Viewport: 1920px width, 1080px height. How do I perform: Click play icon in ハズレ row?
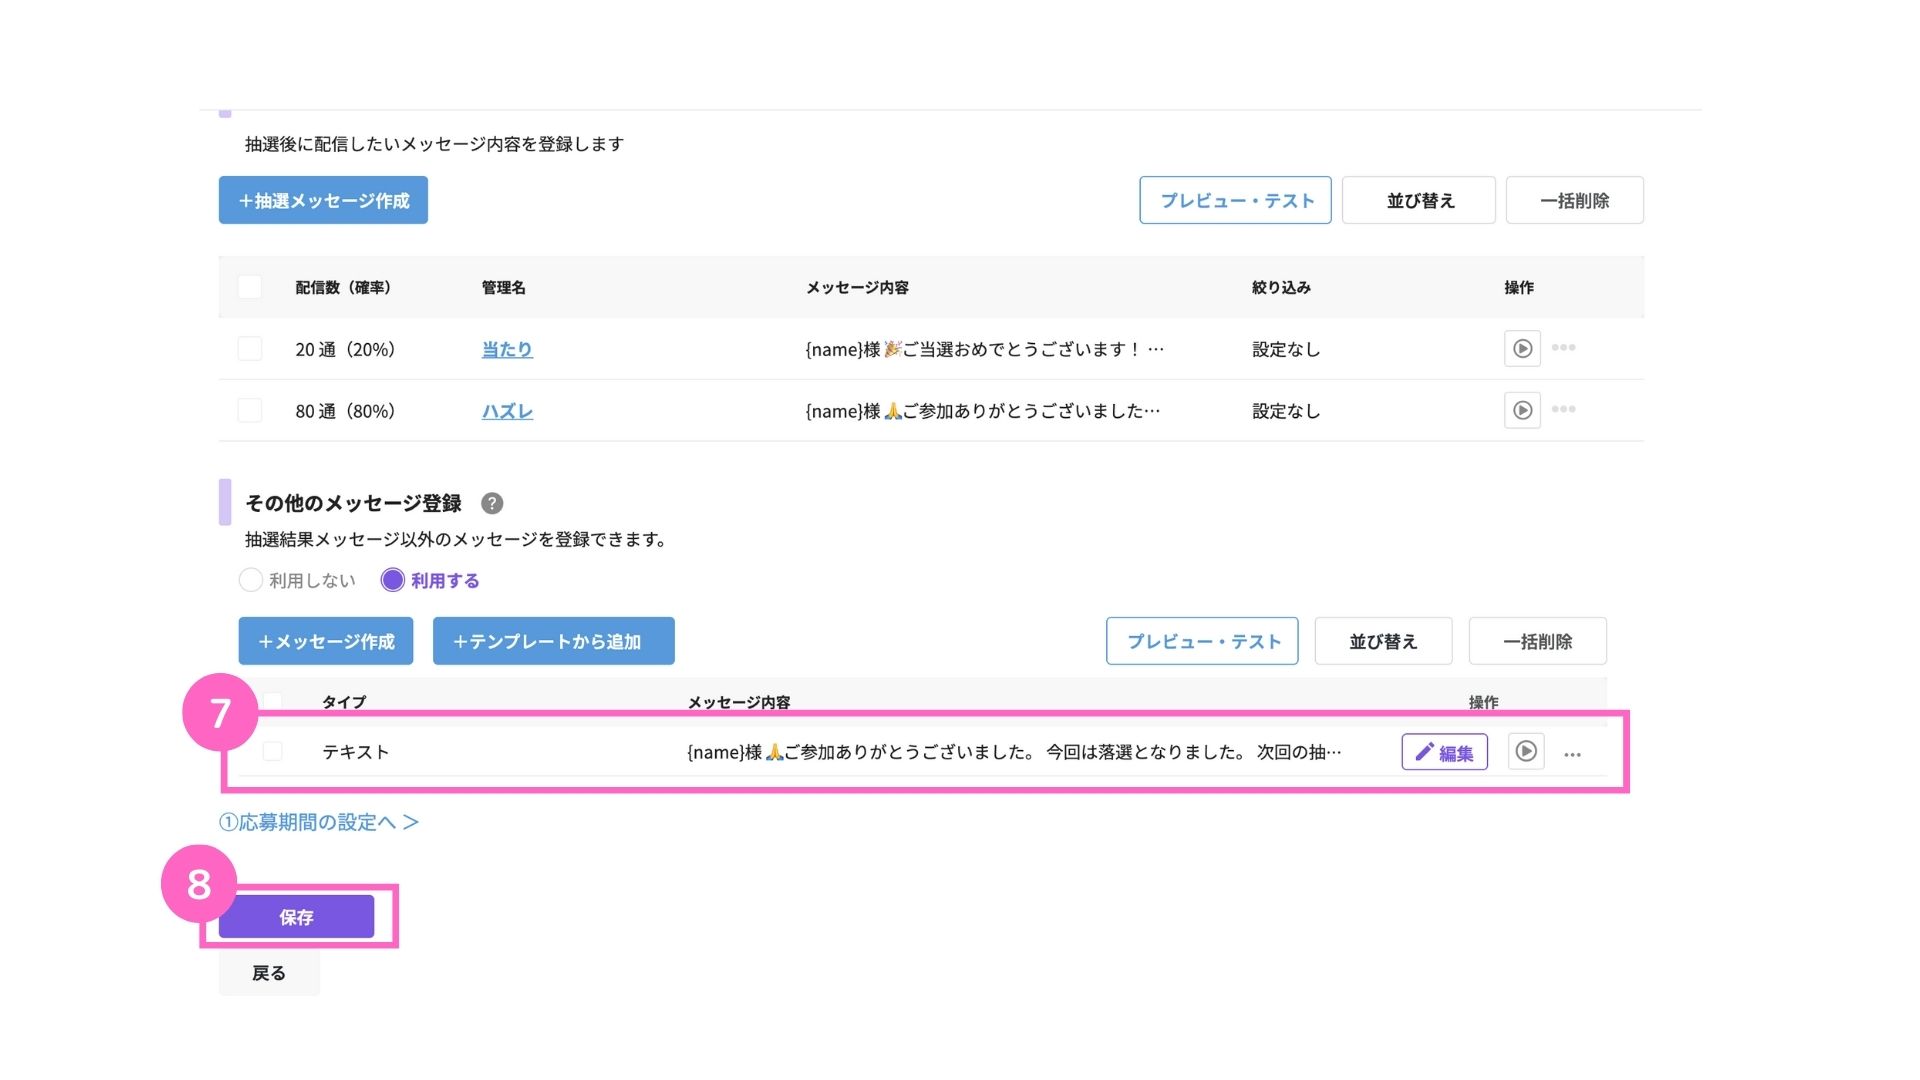click(x=1522, y=410)
